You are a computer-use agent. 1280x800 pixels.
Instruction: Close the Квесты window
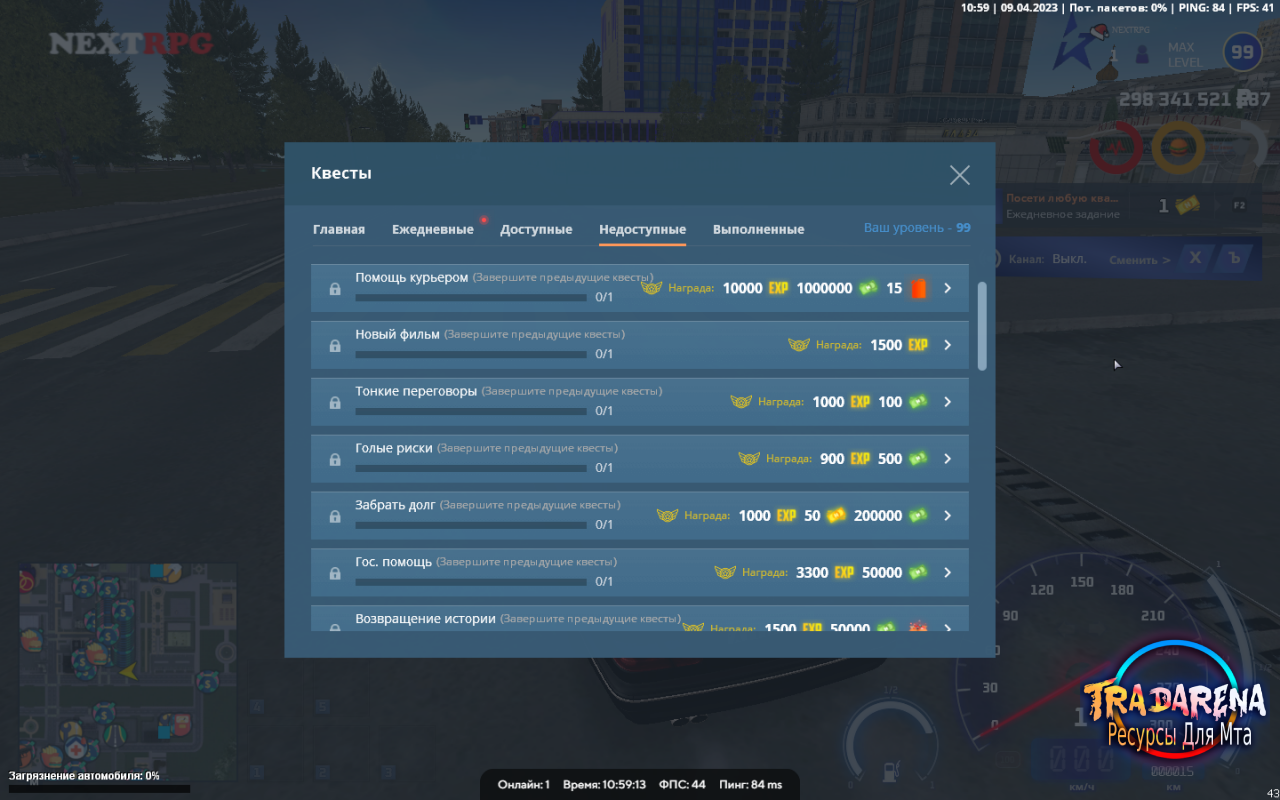coord(960,175)
